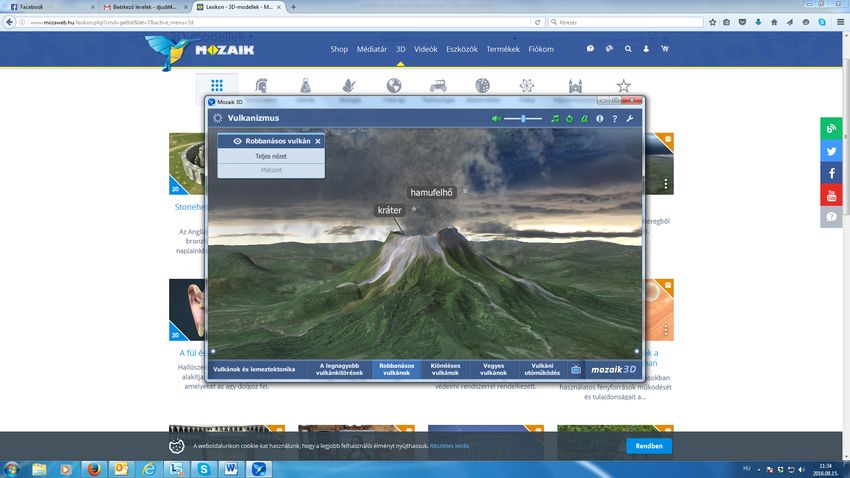Open the Firefox hamburger menu
The height and width of the screenshot is (478, 850).
[840, 22]
